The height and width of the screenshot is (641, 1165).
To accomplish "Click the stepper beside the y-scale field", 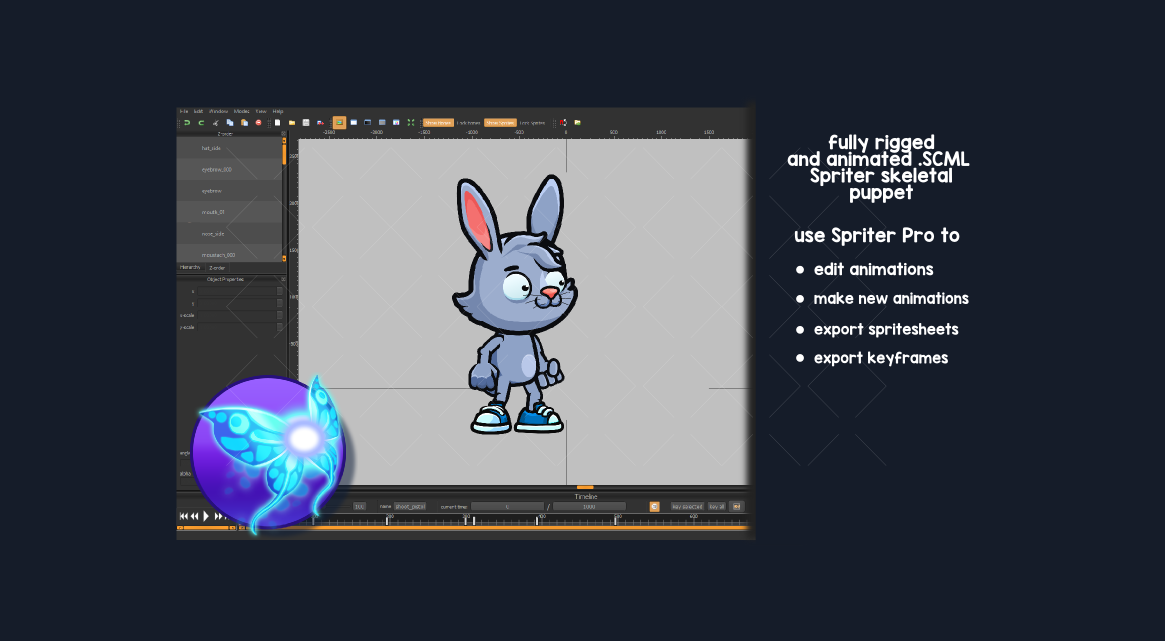I will tap(280, 327).
